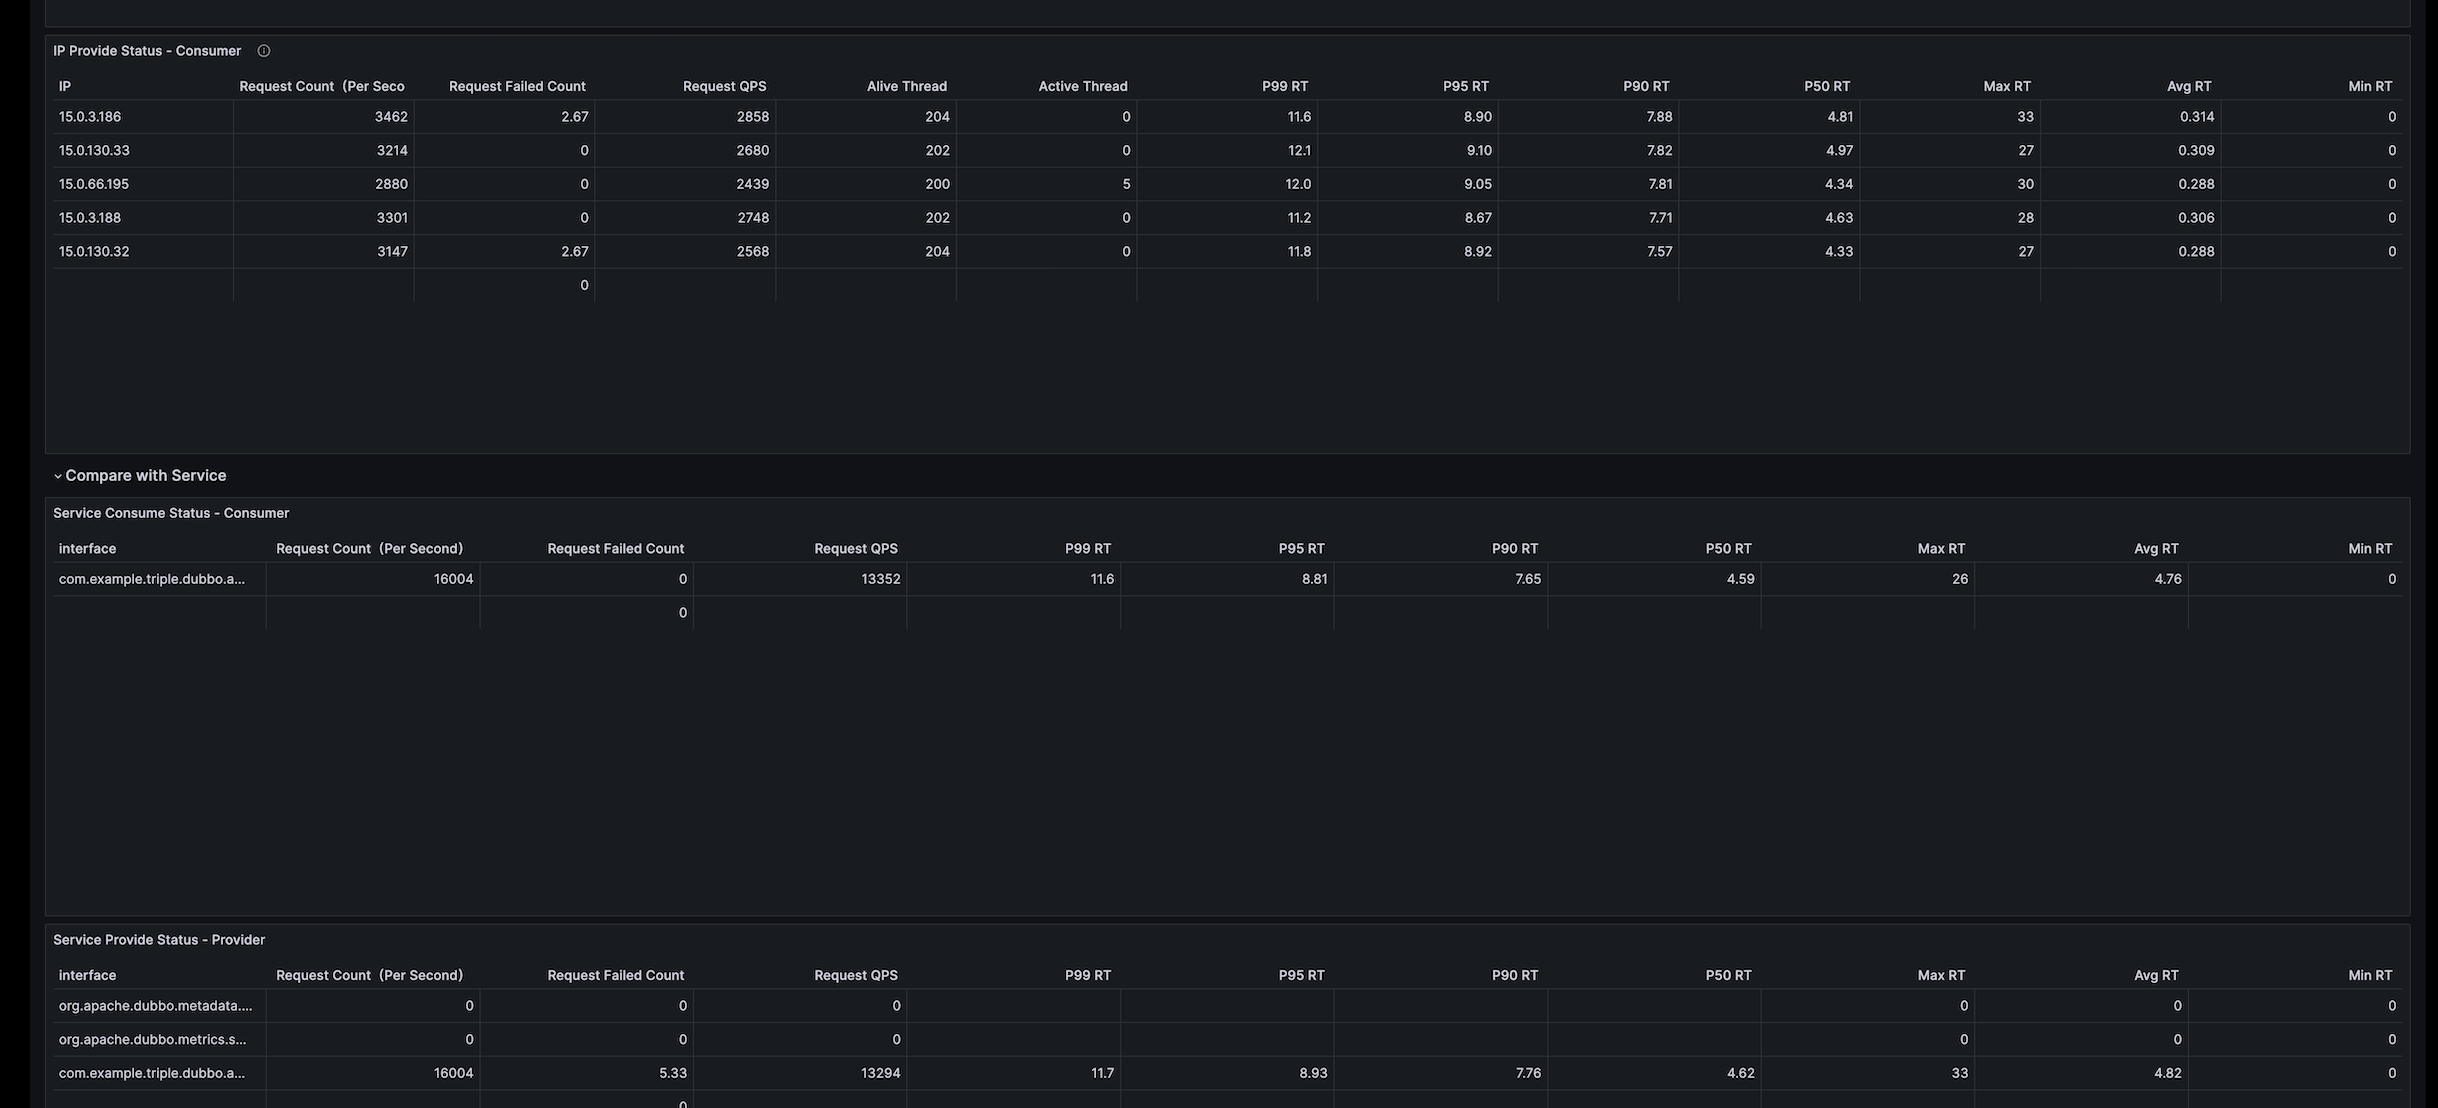The image size is (2438, 1108).
Task: Sort IP table by Alive Thread column
Action: point(906,86)
